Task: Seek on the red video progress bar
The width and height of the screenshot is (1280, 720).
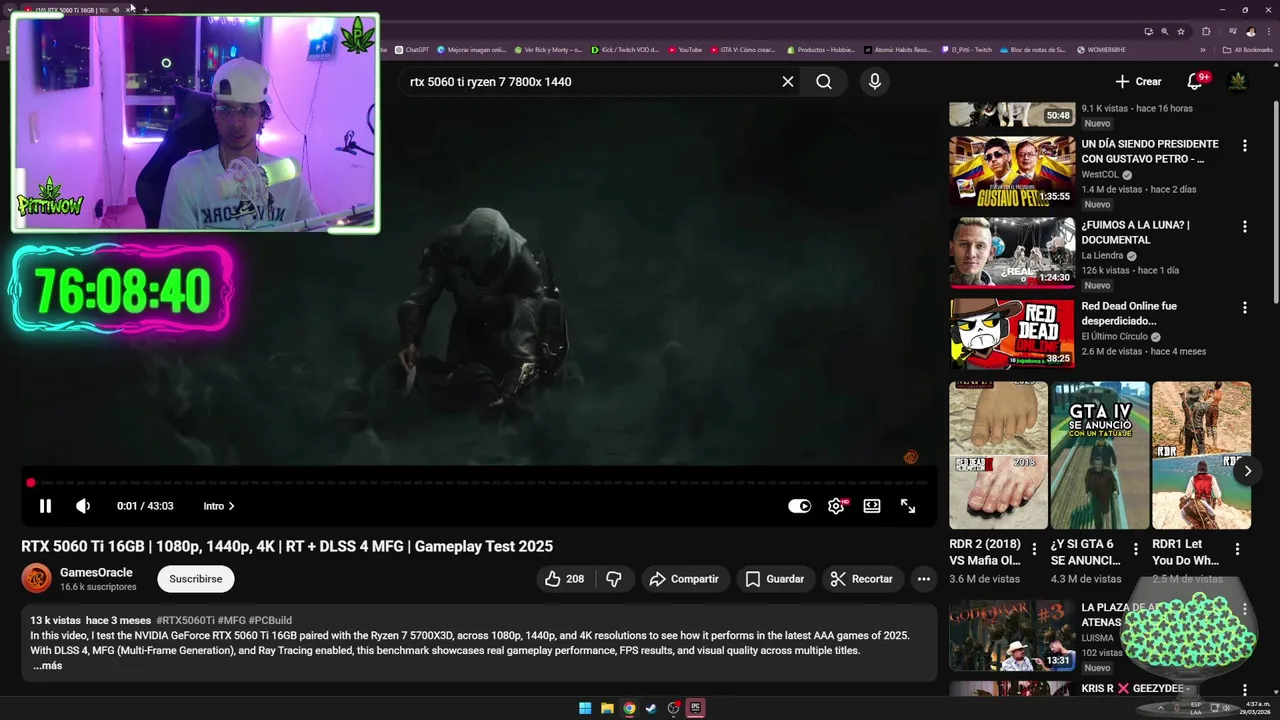Action: (480, 483)
